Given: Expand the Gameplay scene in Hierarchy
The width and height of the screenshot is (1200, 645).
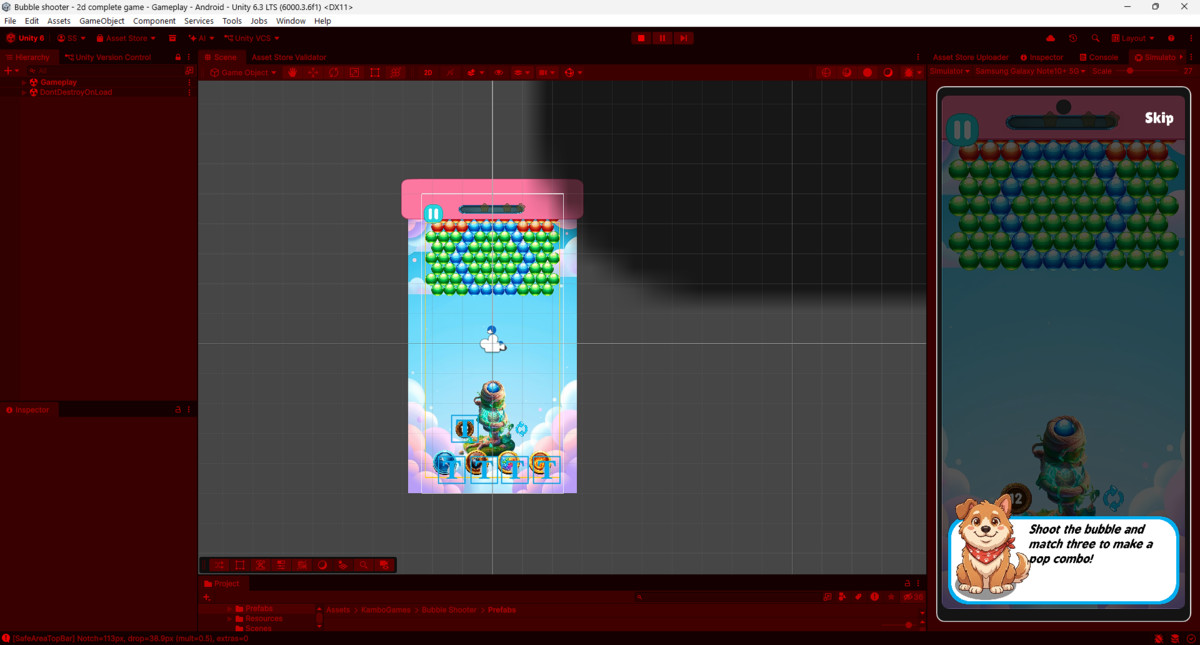Looking at the screenshot, I should point(24,82).
